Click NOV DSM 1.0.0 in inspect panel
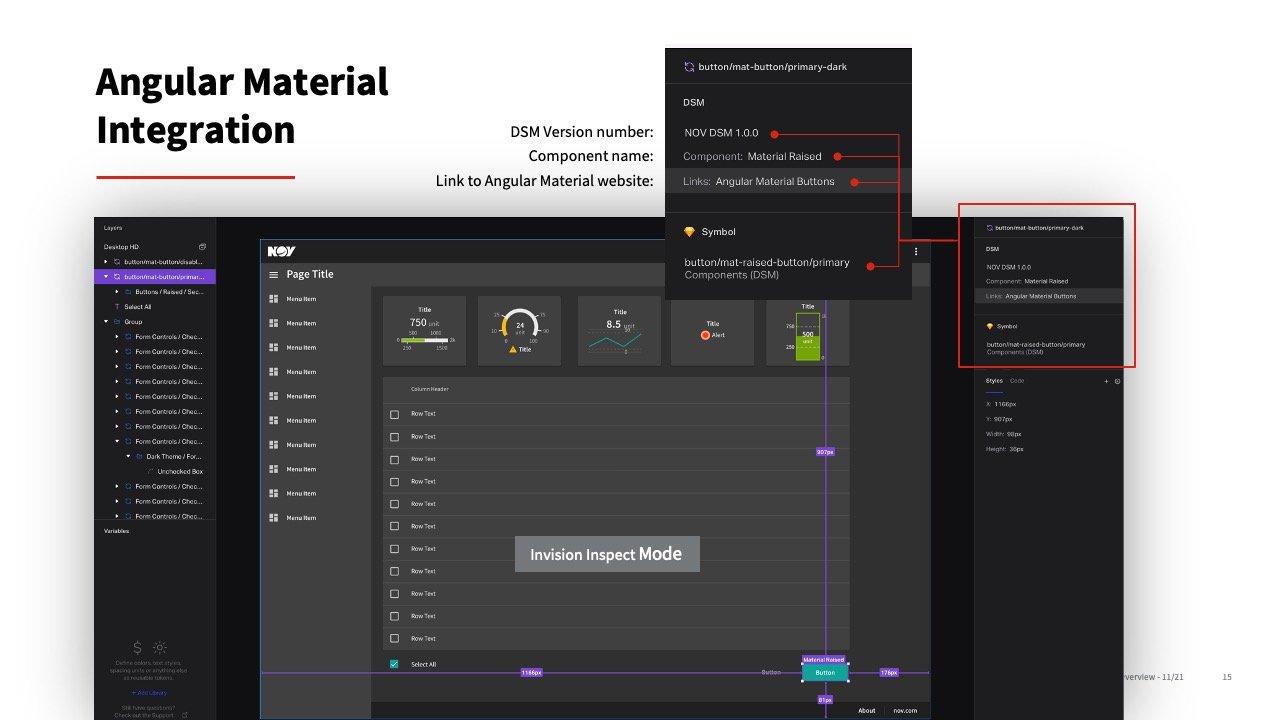Screen dimensions: 1280x720 pos(1009,267)
